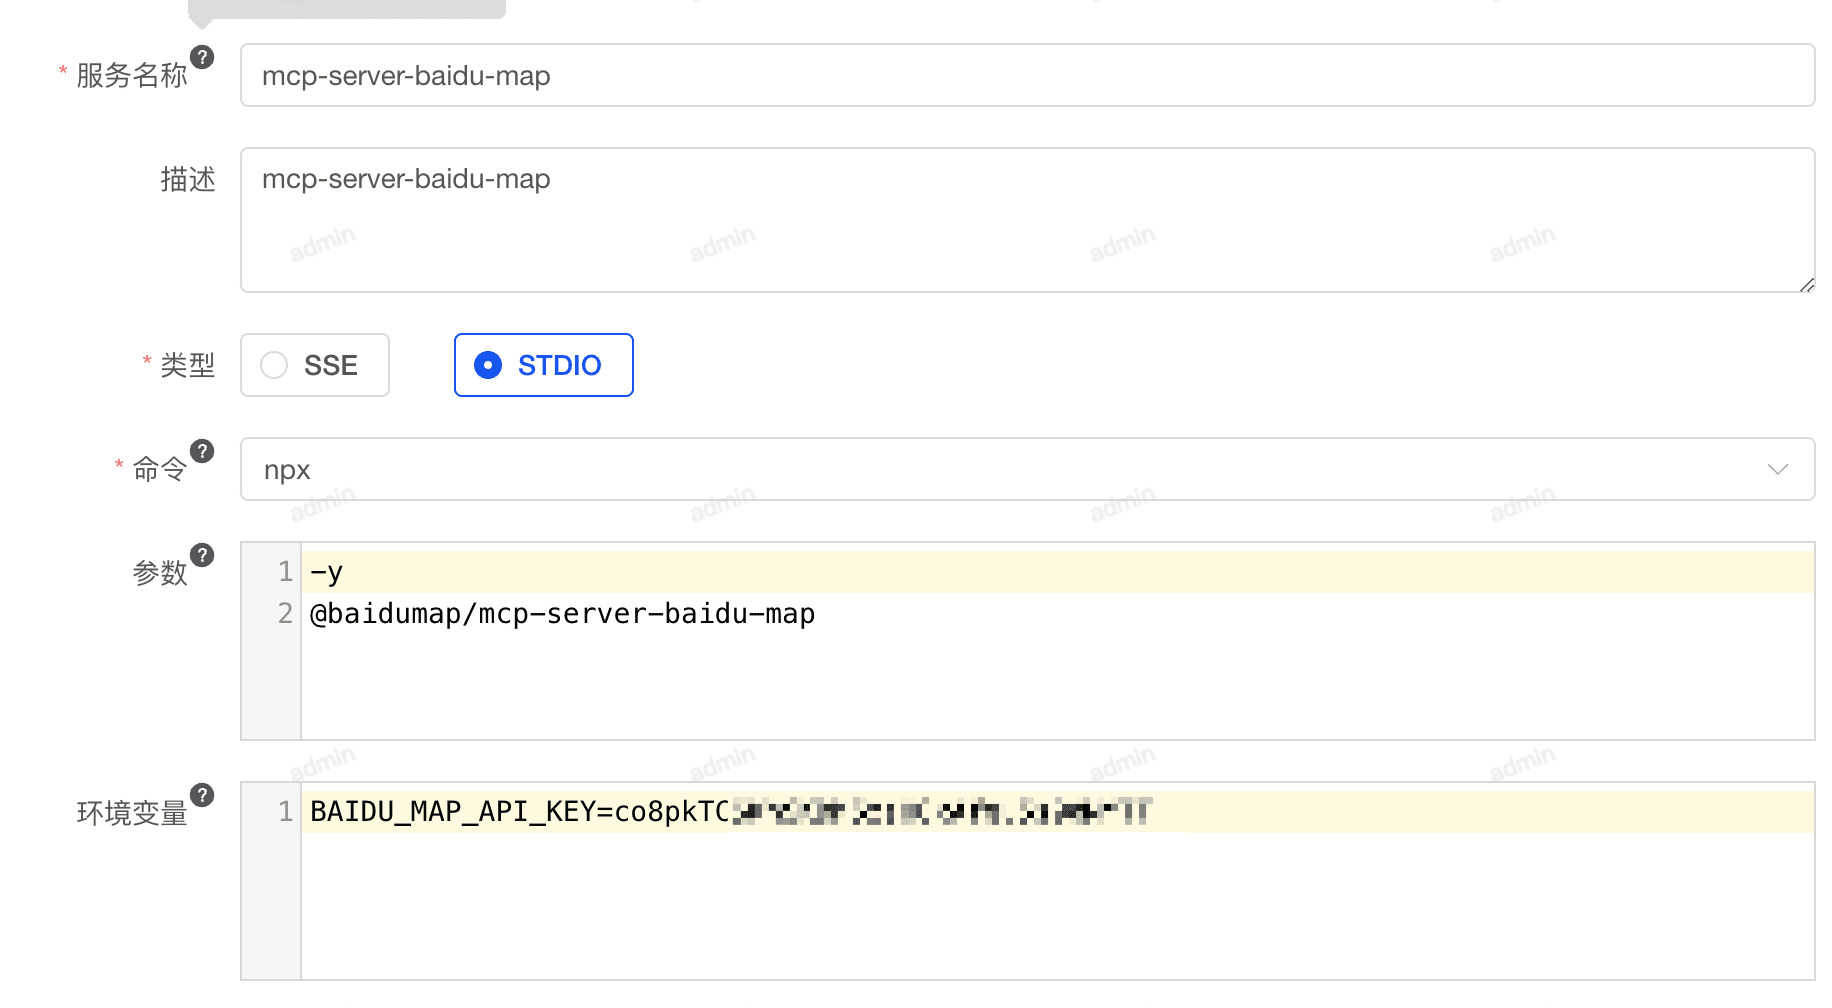The image size is (1832, 1008).
Task: Click the 描述 field label
Action: [188, 179]
